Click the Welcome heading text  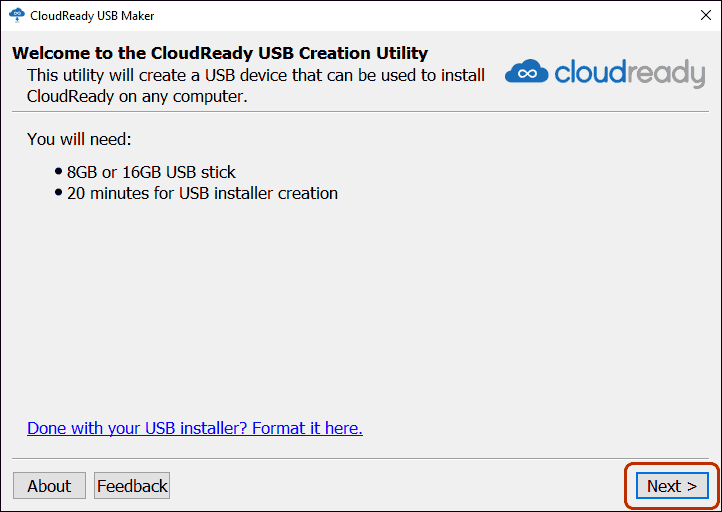[220, 53]
